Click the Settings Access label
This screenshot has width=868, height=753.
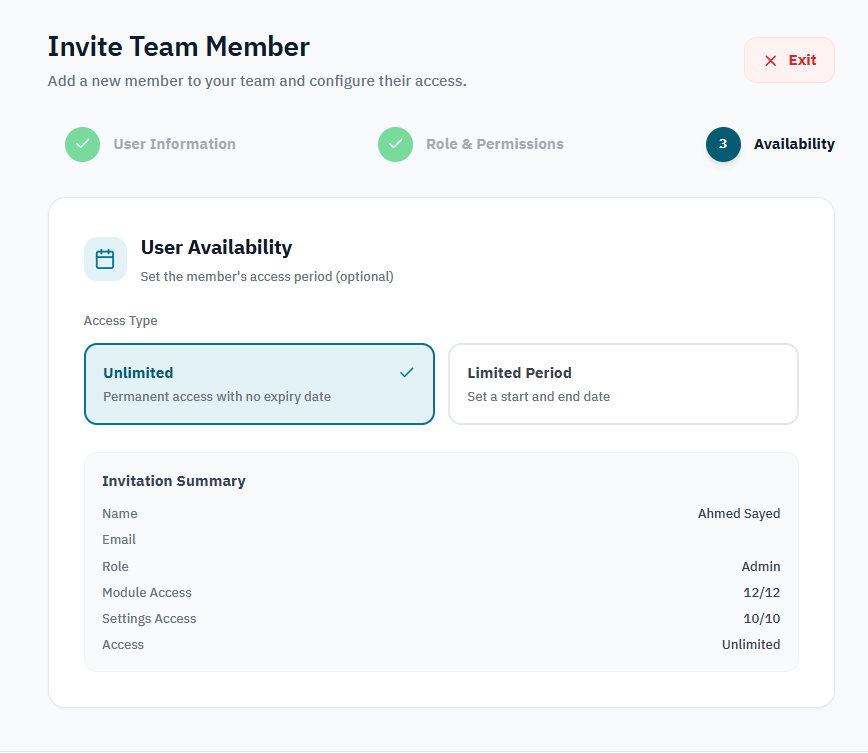pyautogui.click(x=149, y=618)
